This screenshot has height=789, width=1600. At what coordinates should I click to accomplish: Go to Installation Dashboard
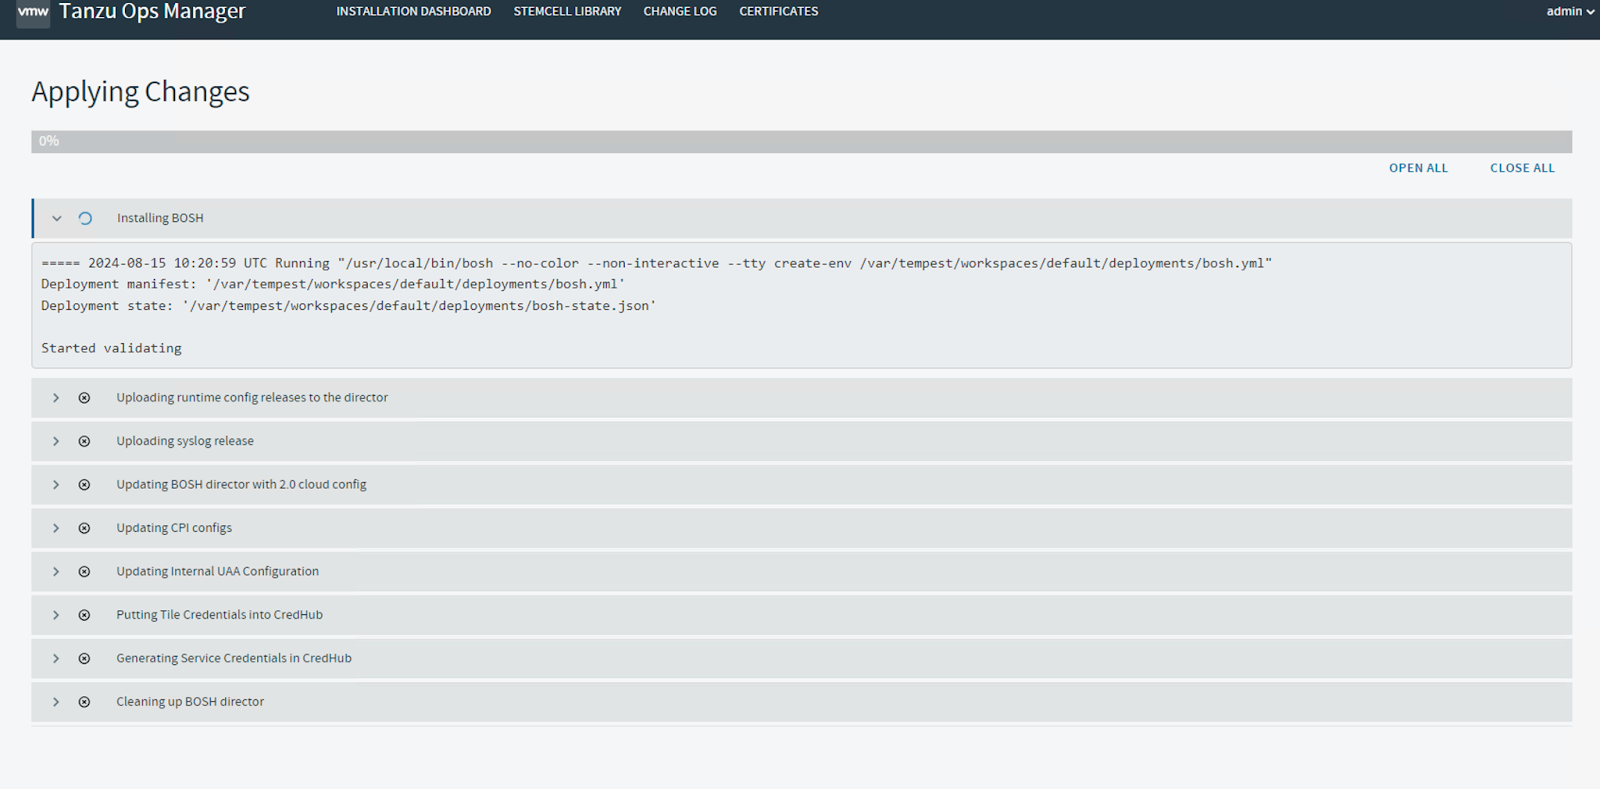[x=413, y=12]
